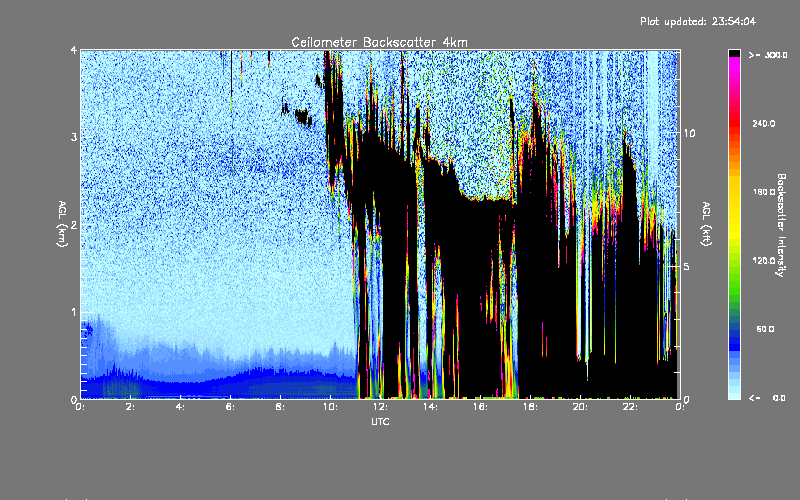The image size is (800, 500).
Task: Click the "AGL (km)" left axis label
Action: 62,224
